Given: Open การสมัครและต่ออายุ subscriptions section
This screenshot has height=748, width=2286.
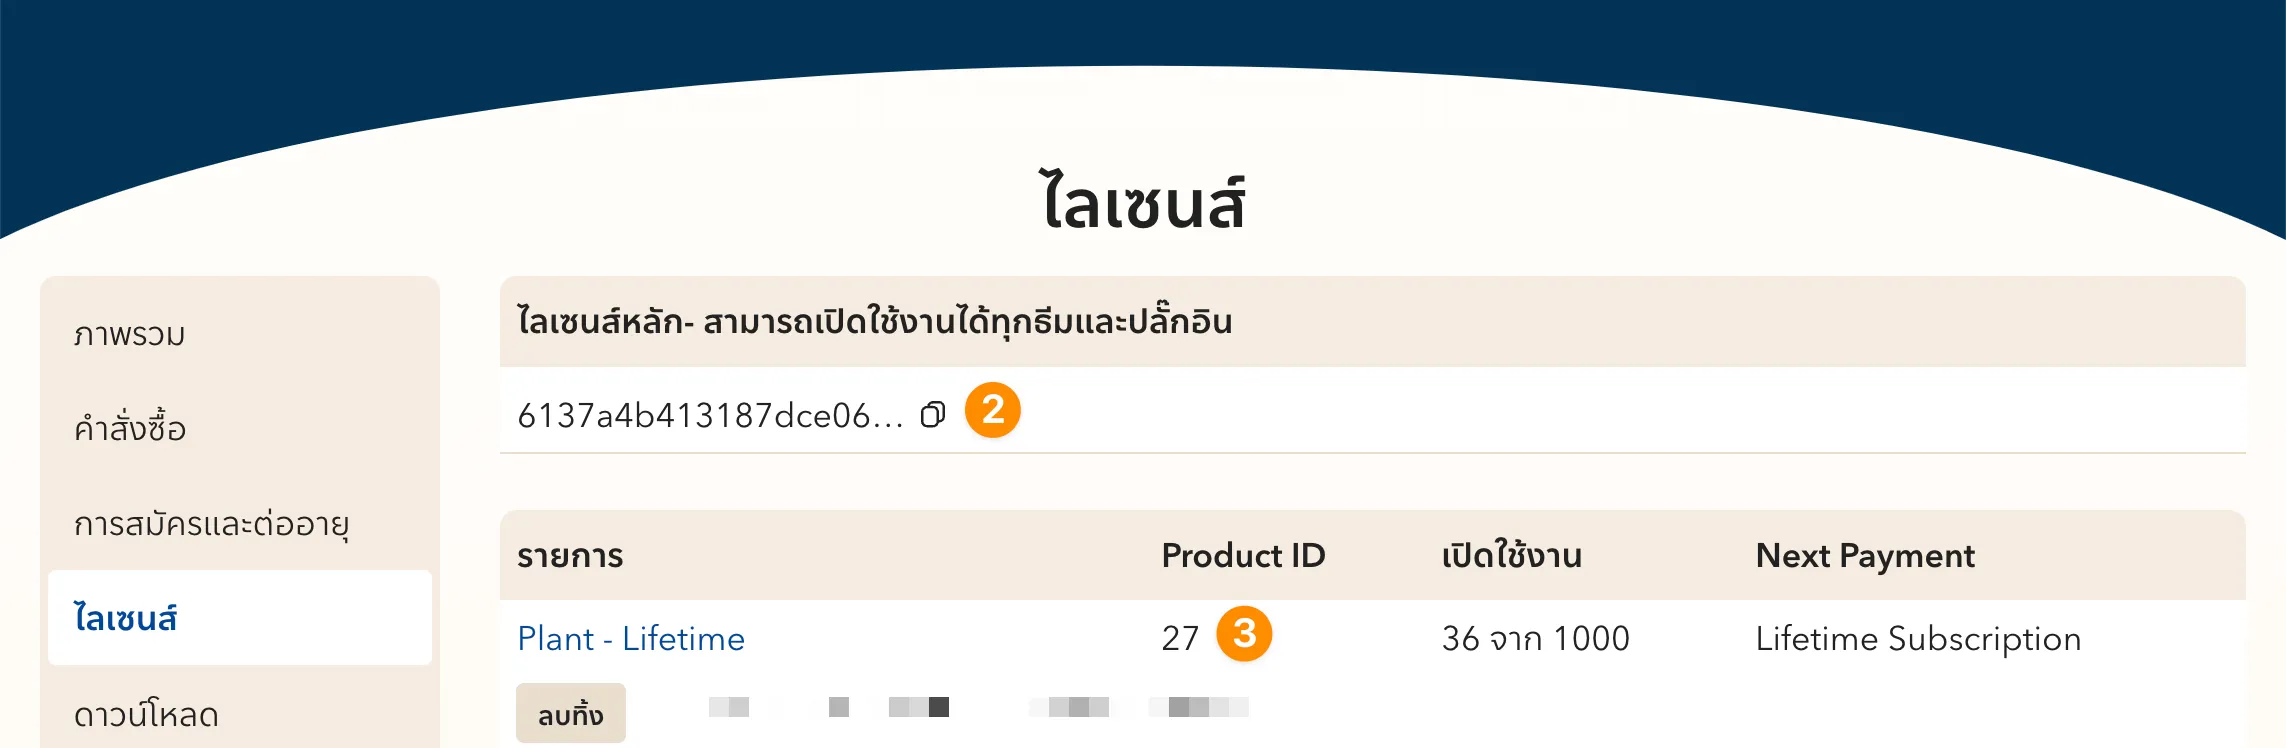Looking at the screenshot, I should [x=211, y=523].
